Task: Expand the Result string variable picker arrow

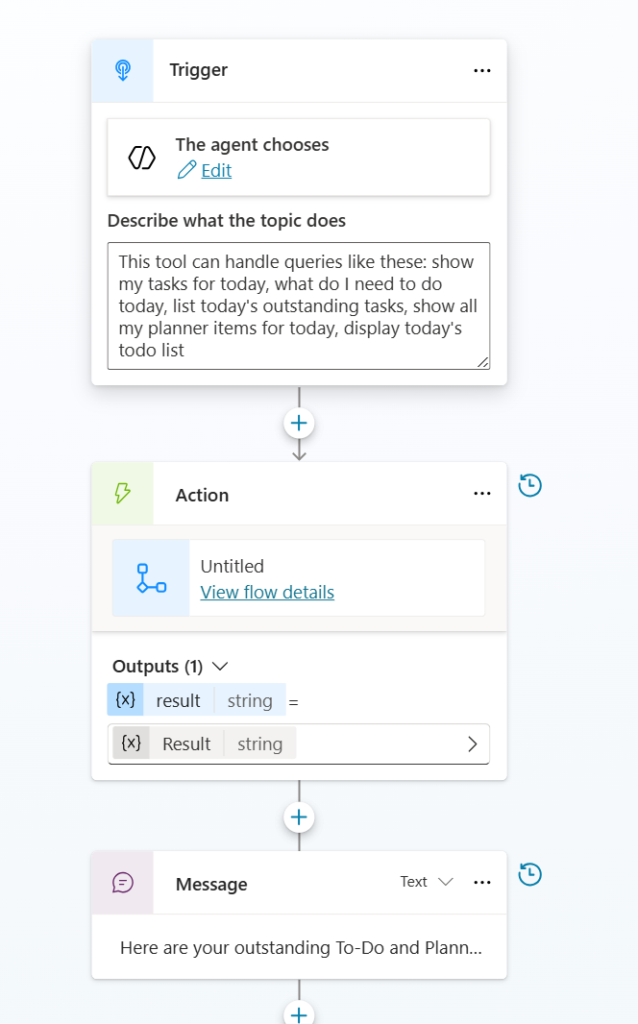Action: (473, 744)
